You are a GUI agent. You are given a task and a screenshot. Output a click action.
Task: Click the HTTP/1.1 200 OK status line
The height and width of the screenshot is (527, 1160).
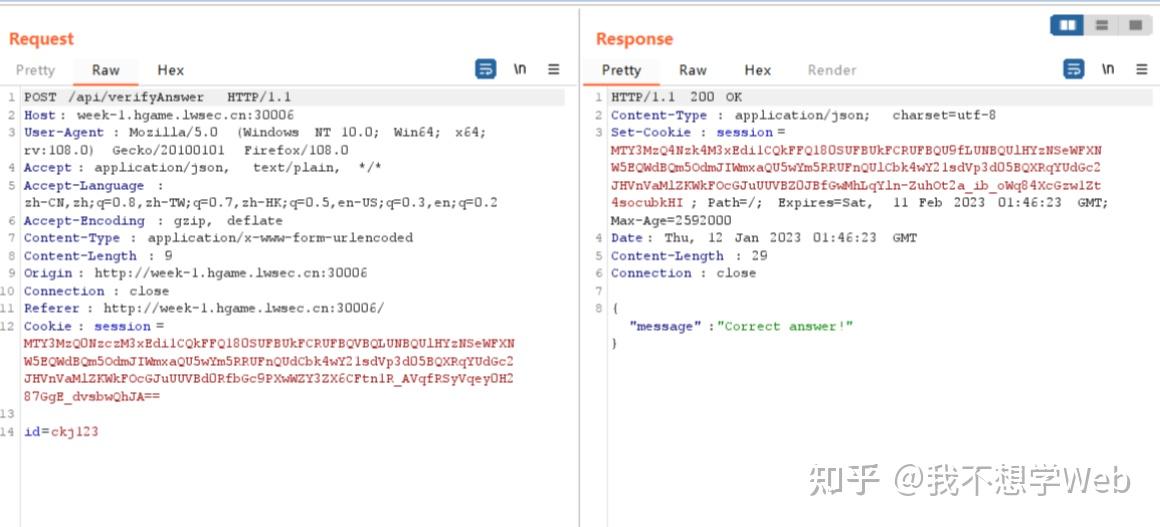click(677, 97)
